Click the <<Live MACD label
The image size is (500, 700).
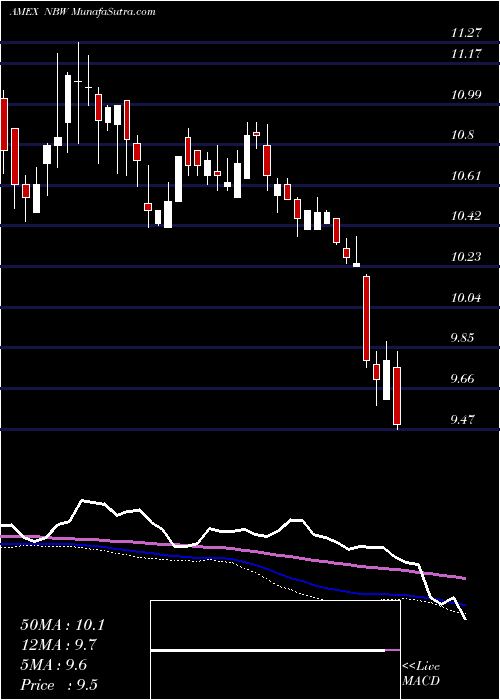click(x=421, y=674)
